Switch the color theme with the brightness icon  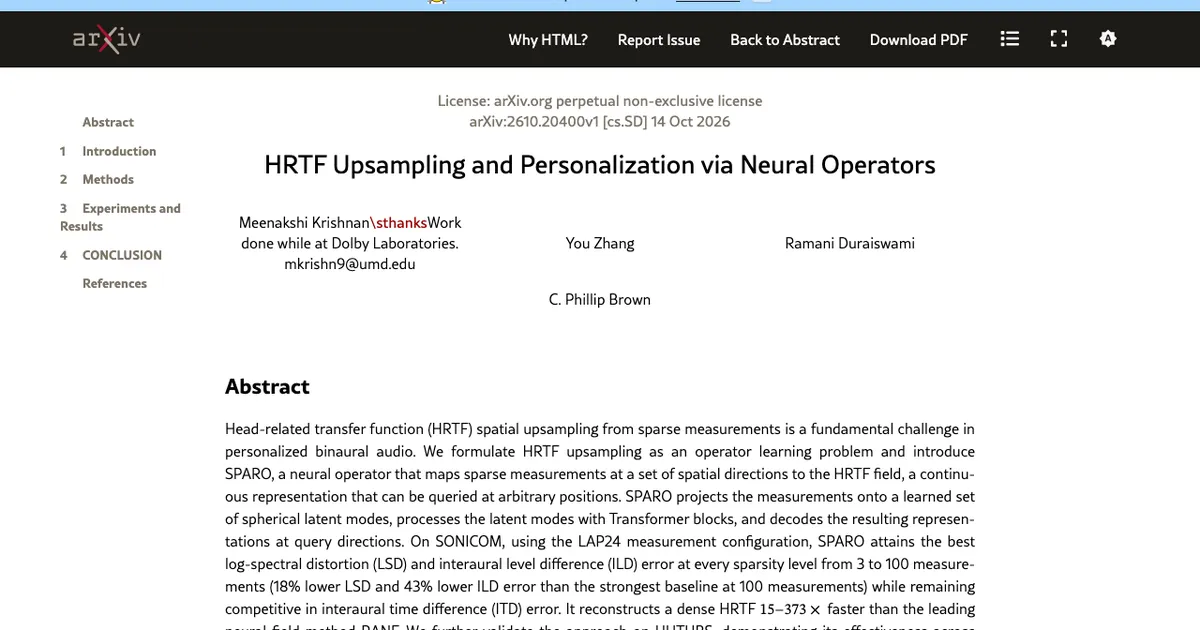pos(1107,39)
